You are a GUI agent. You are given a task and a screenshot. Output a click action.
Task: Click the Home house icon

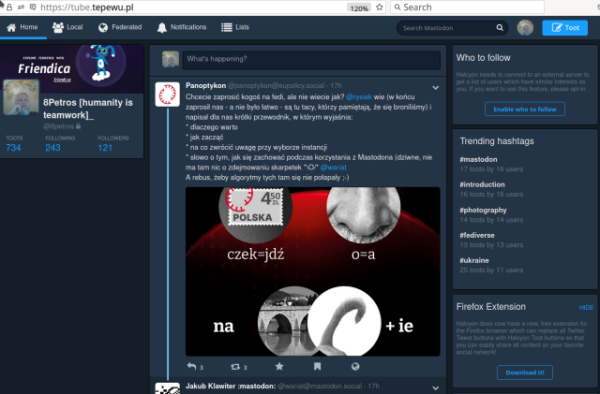click(x=11, y=28)
